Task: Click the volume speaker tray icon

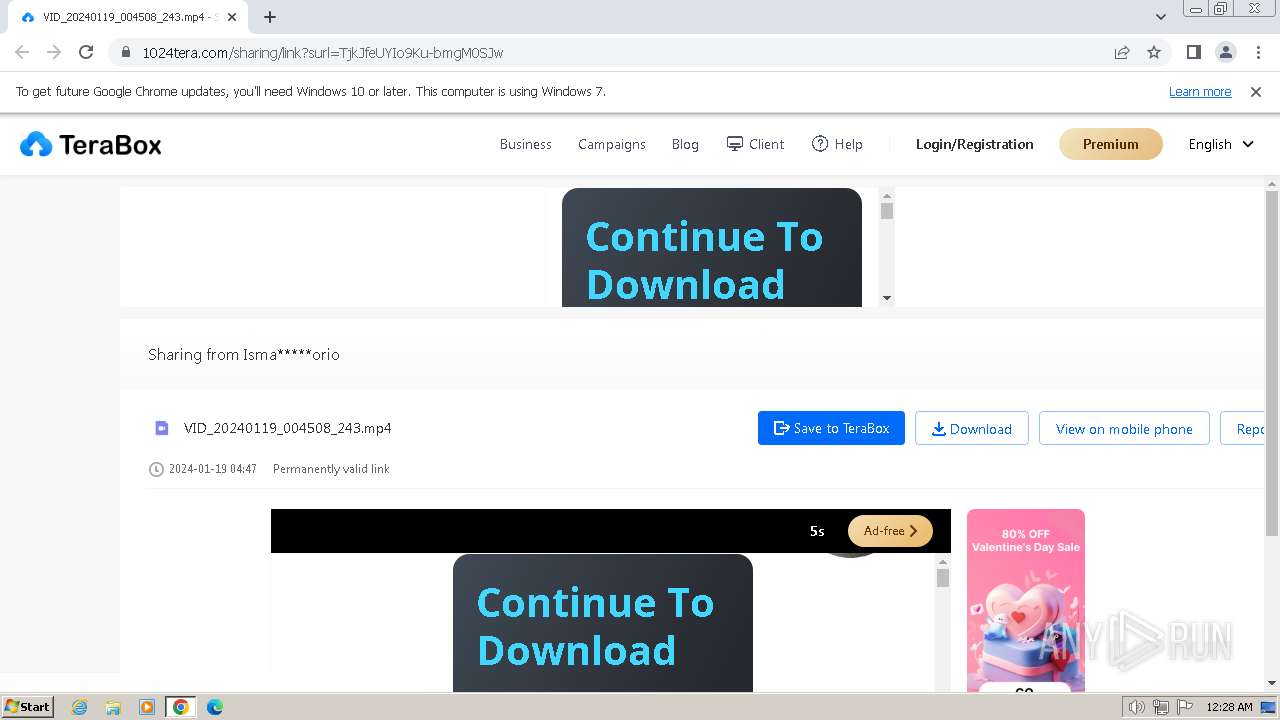Action: [1136, 707]
